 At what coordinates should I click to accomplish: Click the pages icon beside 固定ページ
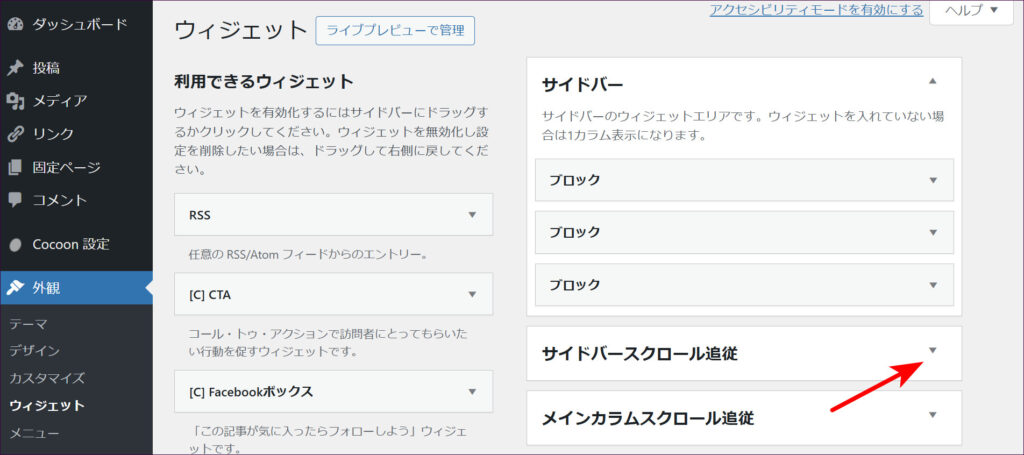pyautogui.click(x=15, y=167)
